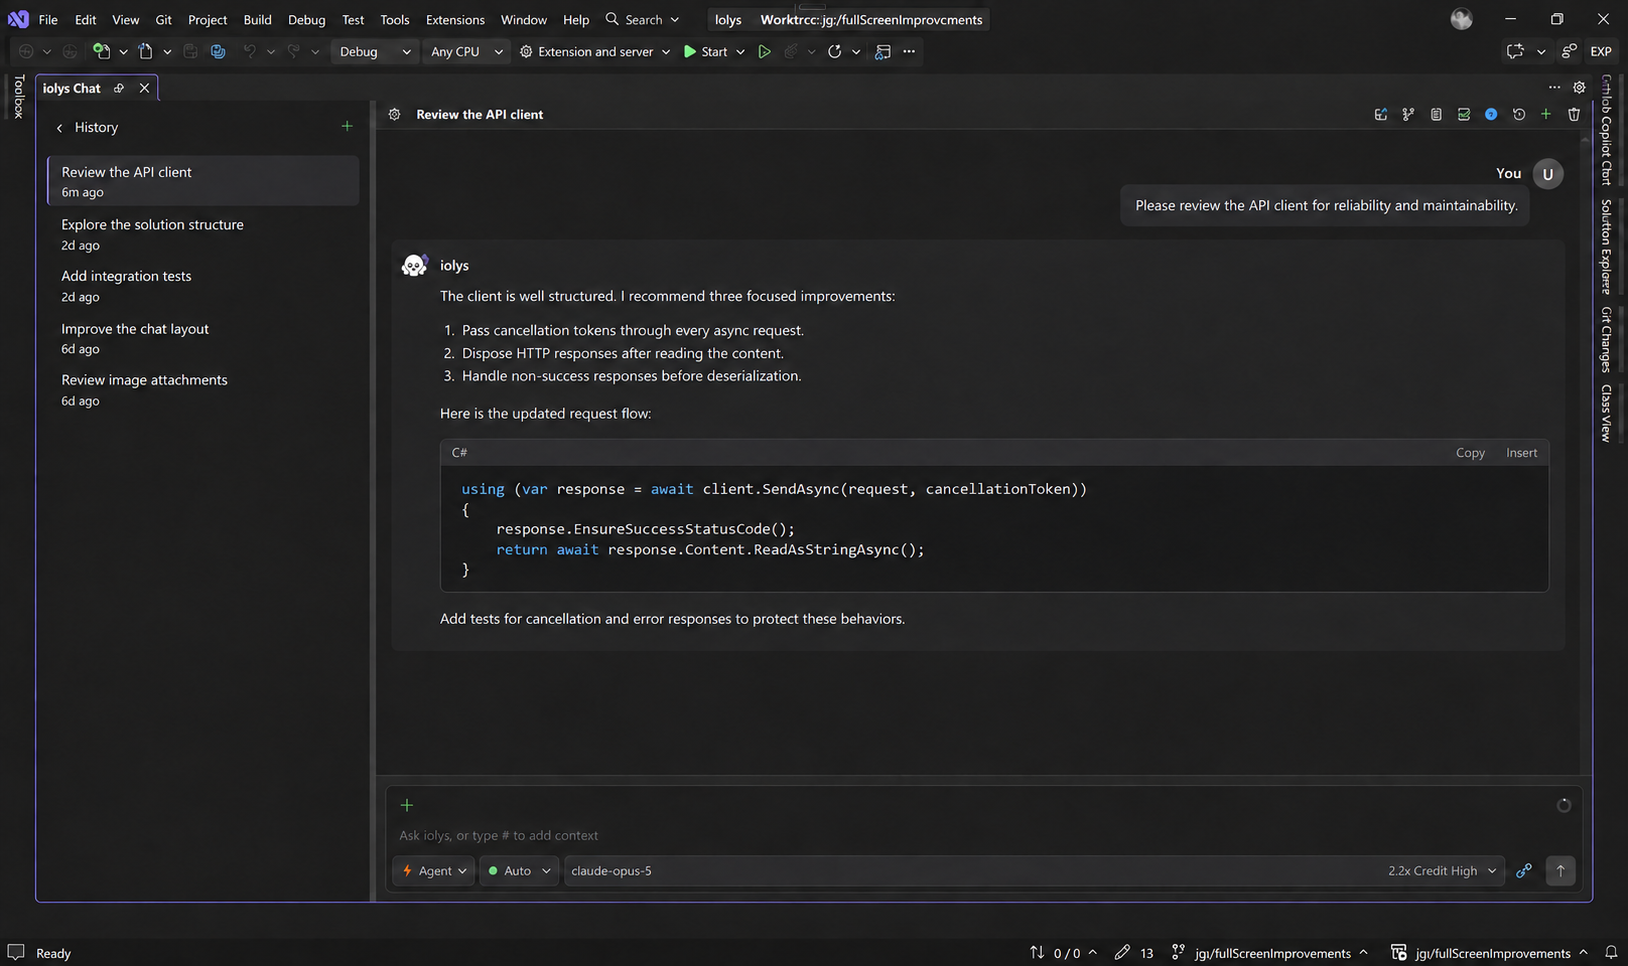Click the blue help circle icon
Viewport: 1628px width, 966px height.
1491,115
